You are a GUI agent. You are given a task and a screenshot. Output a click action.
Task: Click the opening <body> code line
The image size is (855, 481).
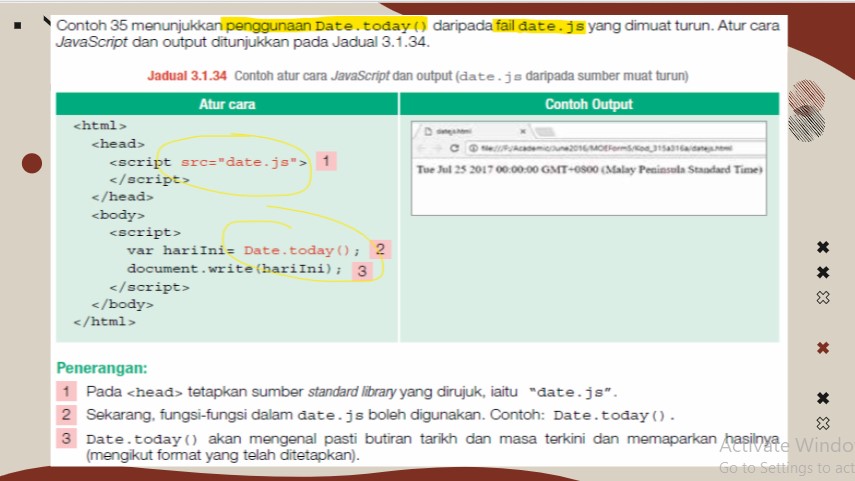[x=118, y=215]
